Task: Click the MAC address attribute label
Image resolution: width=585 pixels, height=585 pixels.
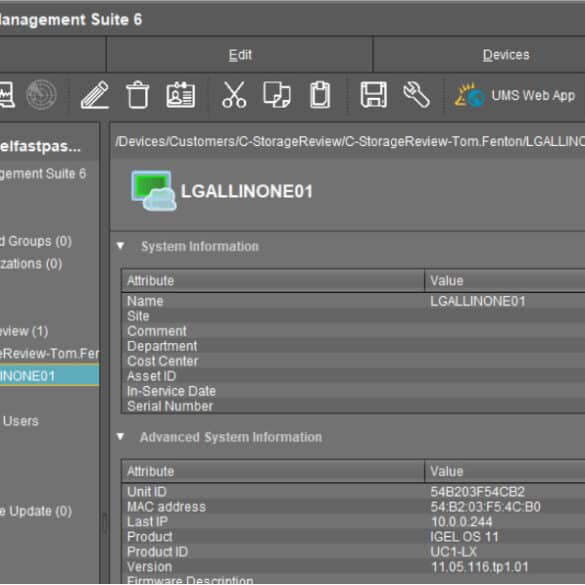Action: 166,507
